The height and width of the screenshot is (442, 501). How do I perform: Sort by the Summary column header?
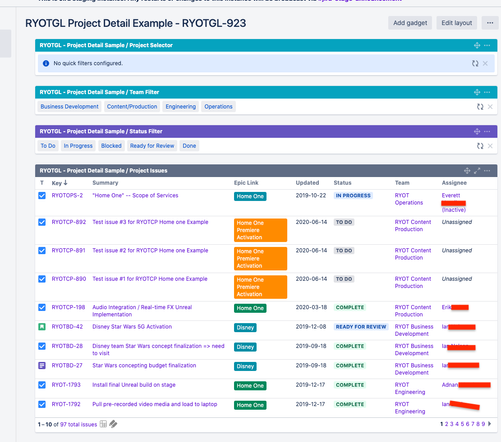pos(105,183)
